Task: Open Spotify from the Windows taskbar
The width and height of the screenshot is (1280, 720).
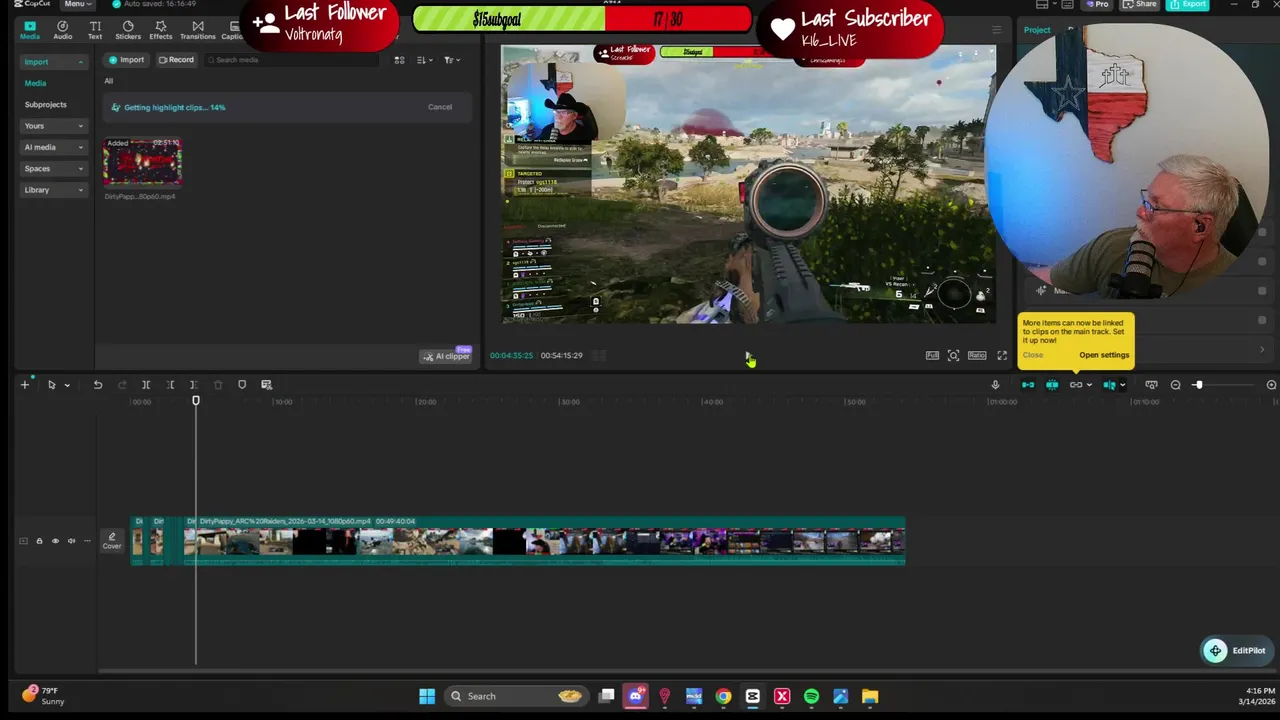Action: (x=811, y=696)
